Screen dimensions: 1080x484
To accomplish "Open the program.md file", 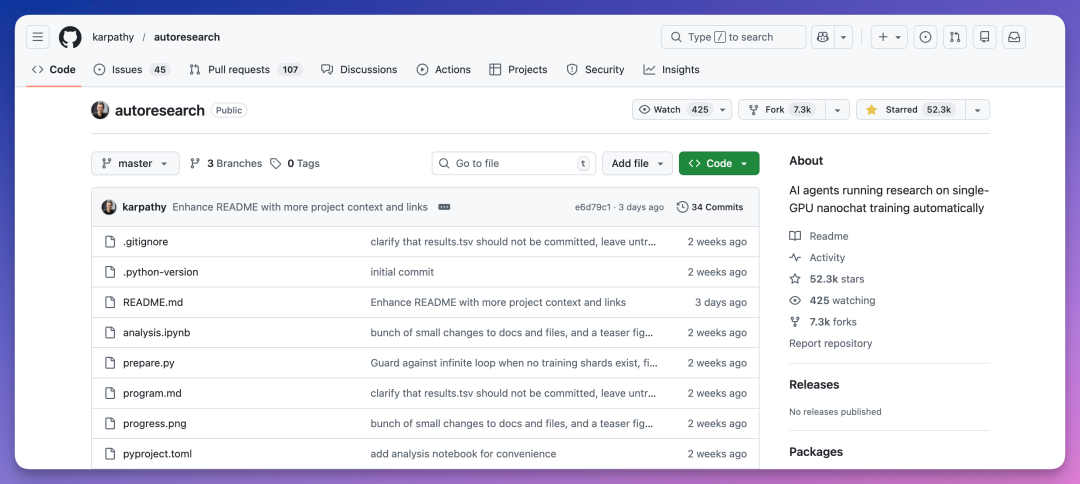I will [152, 393].
